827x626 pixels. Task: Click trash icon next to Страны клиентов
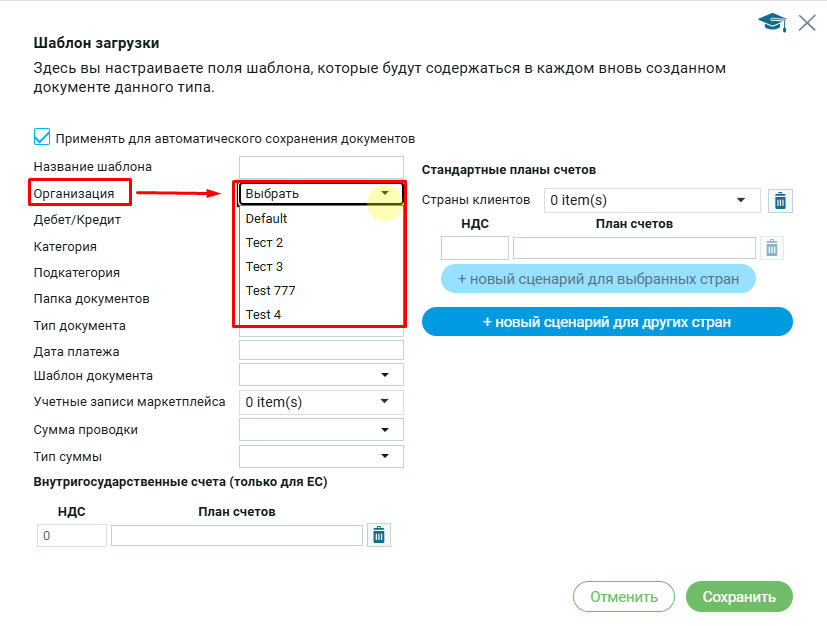780,201
